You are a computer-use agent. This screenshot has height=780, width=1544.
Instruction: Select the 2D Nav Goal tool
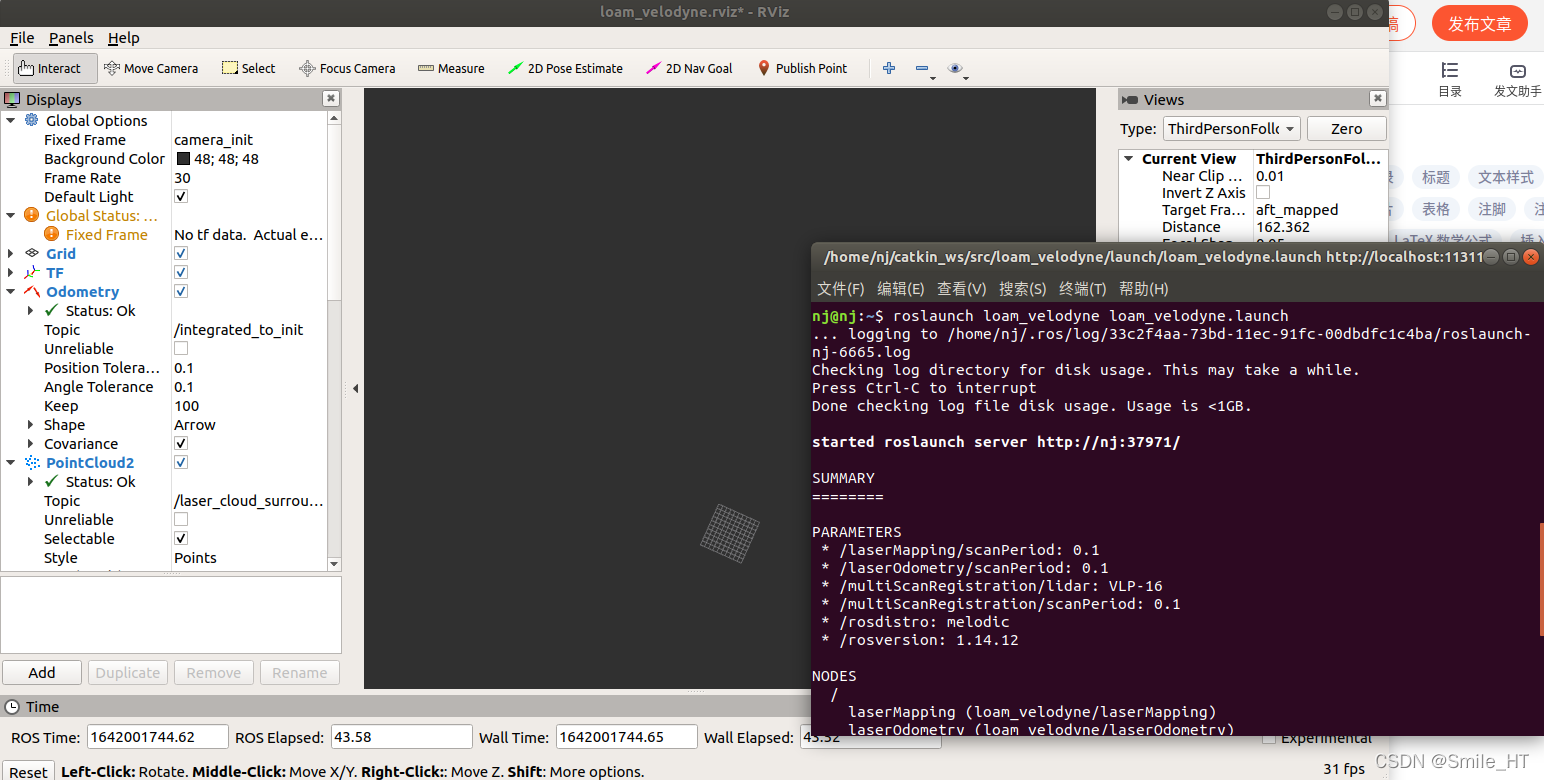(689, 68)
